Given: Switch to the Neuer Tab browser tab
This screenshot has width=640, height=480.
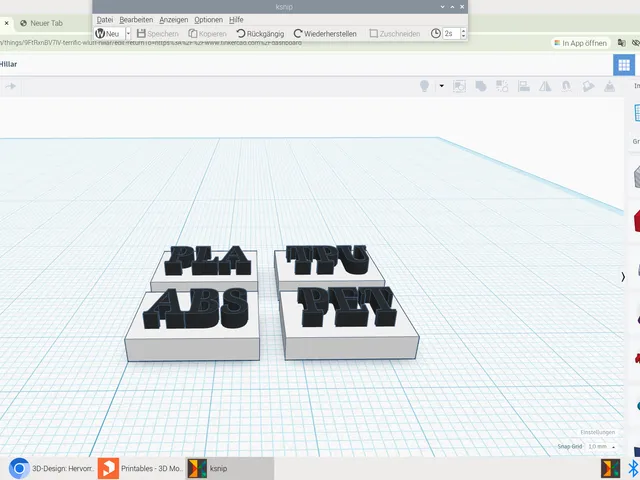Looking at the screenshot, I should click(42, 23).
